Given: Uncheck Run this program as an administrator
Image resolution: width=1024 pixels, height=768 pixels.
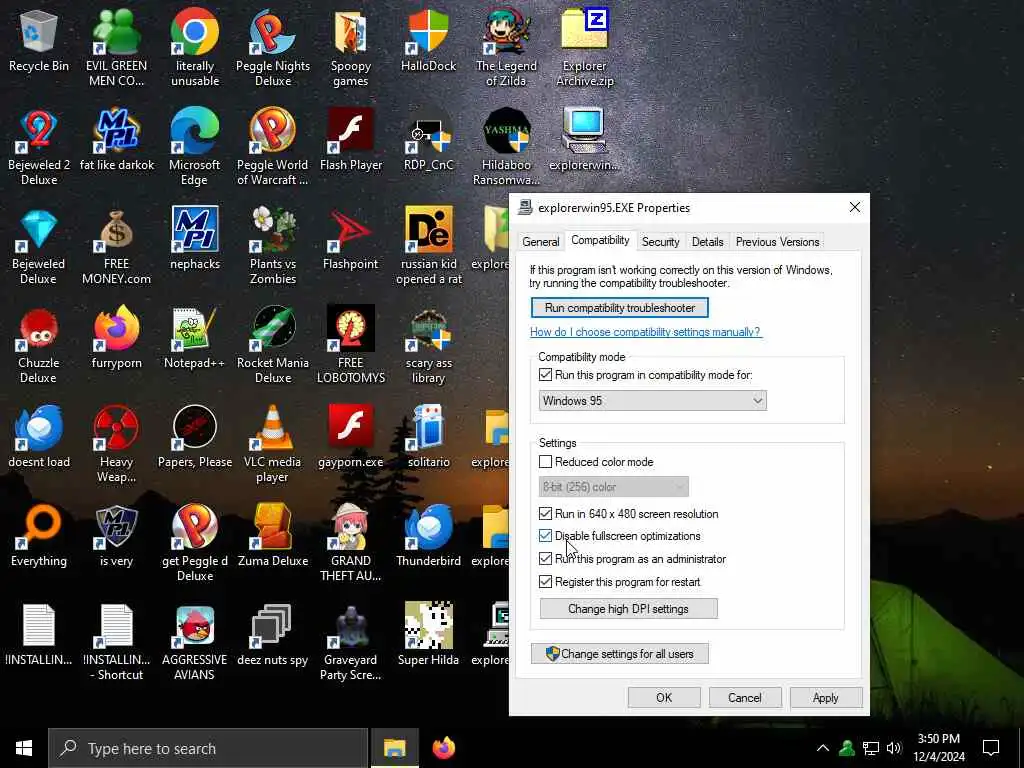Looking at the screenshot, I should [545, 559].
